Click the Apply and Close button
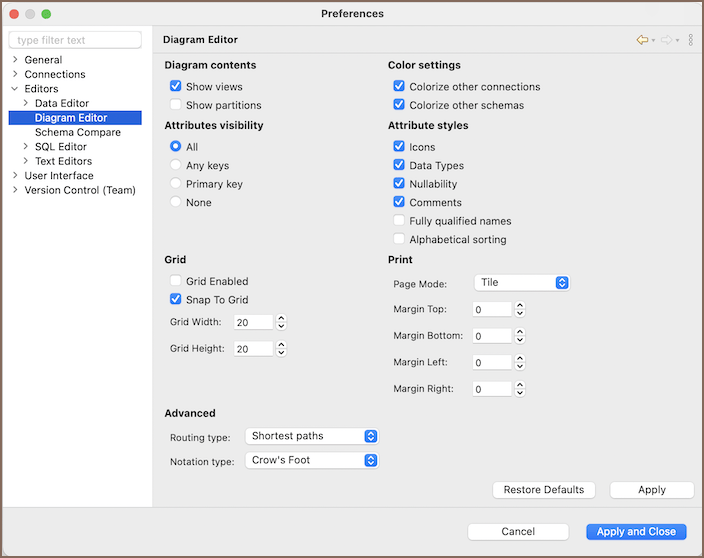The width and height of the screenshot is (704, 558). click(x=636, y=532)
